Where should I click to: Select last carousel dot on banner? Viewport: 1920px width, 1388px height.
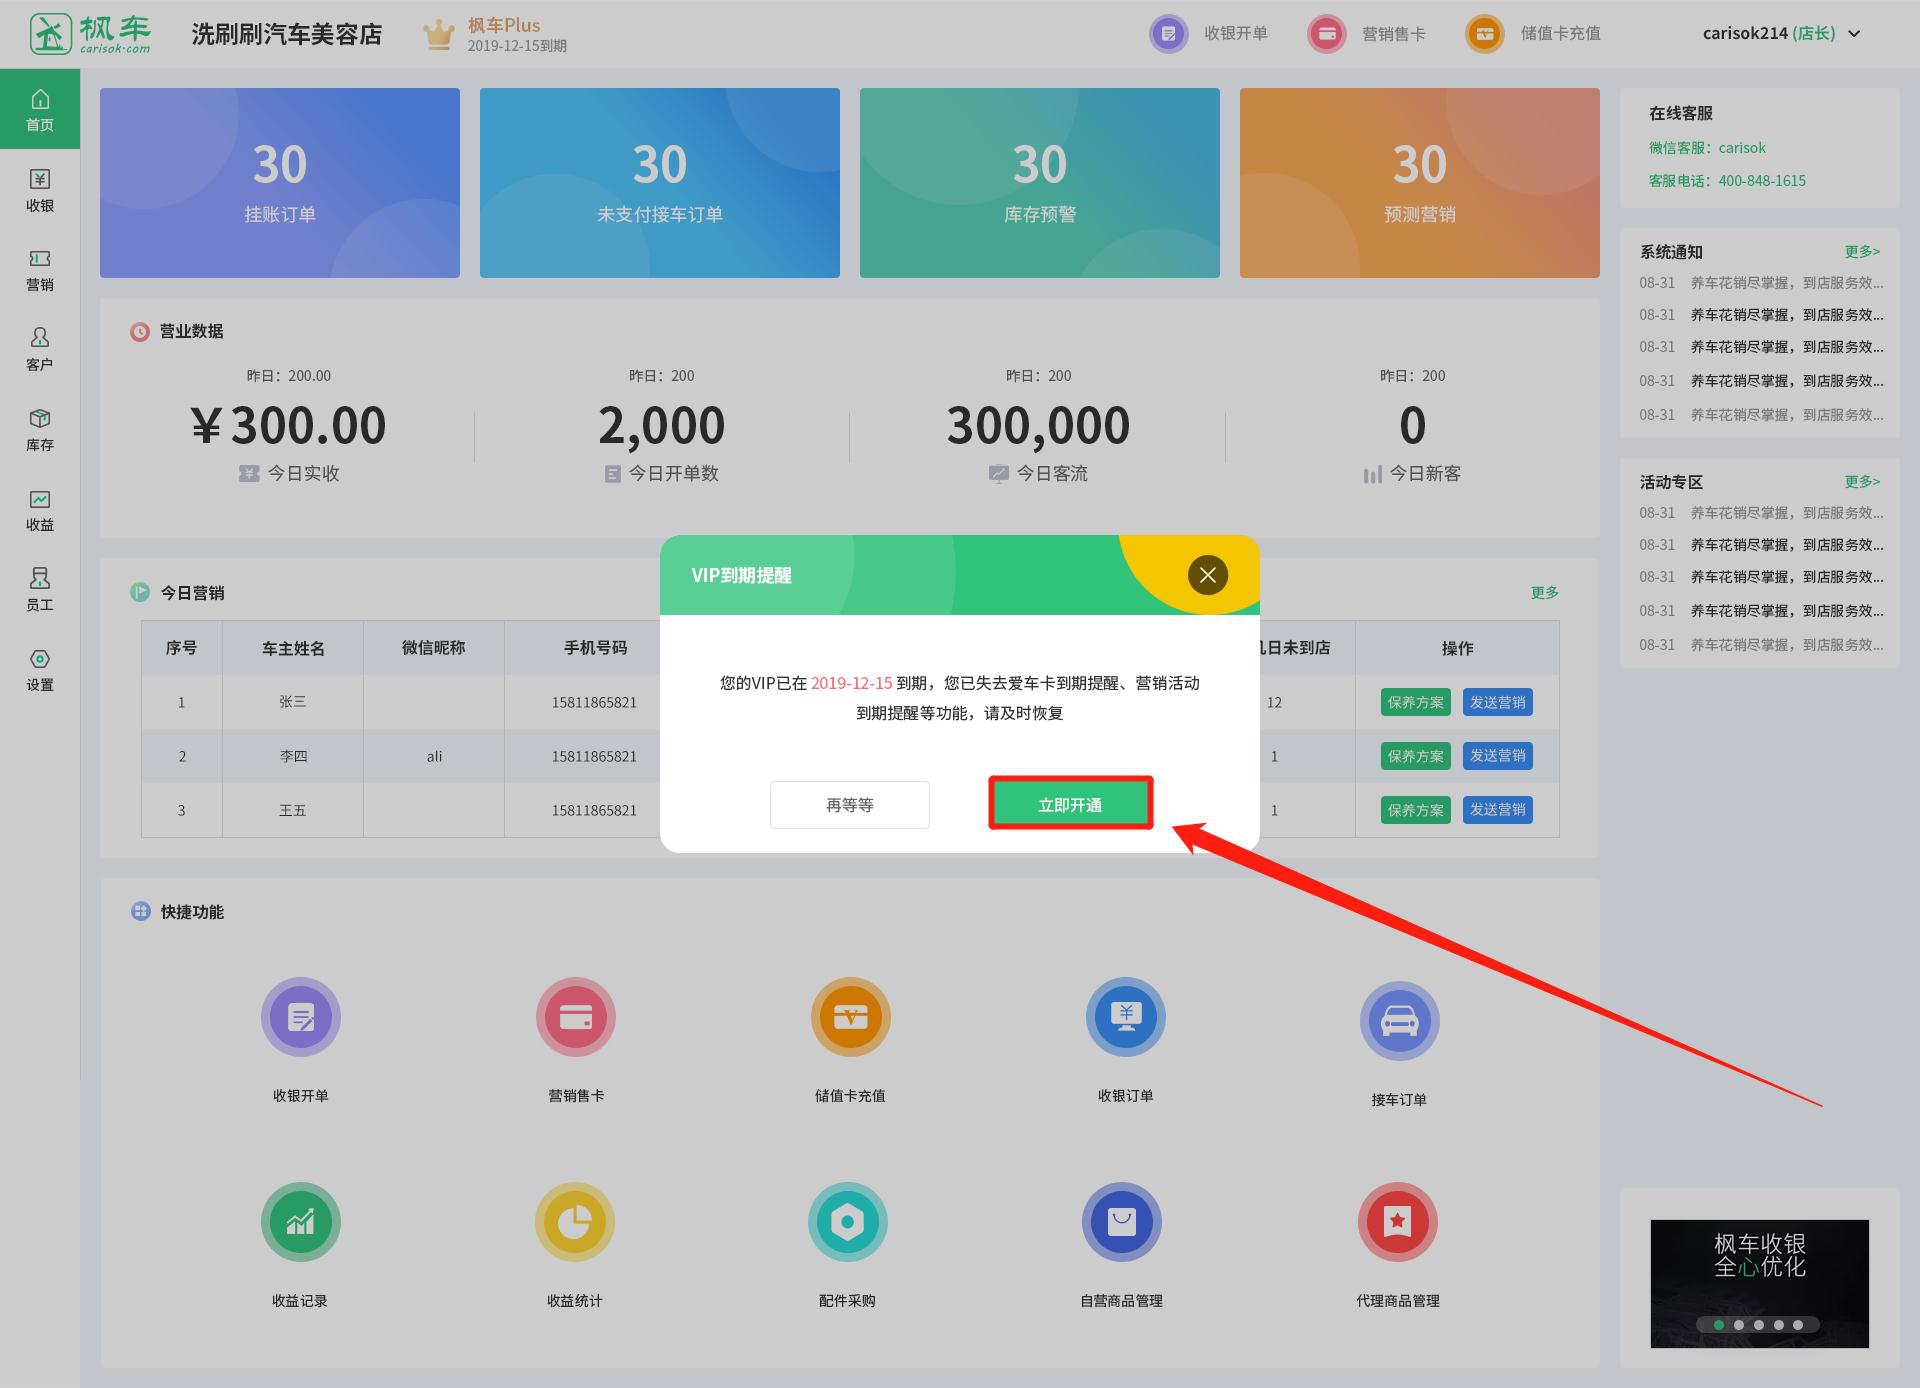1798,1325
